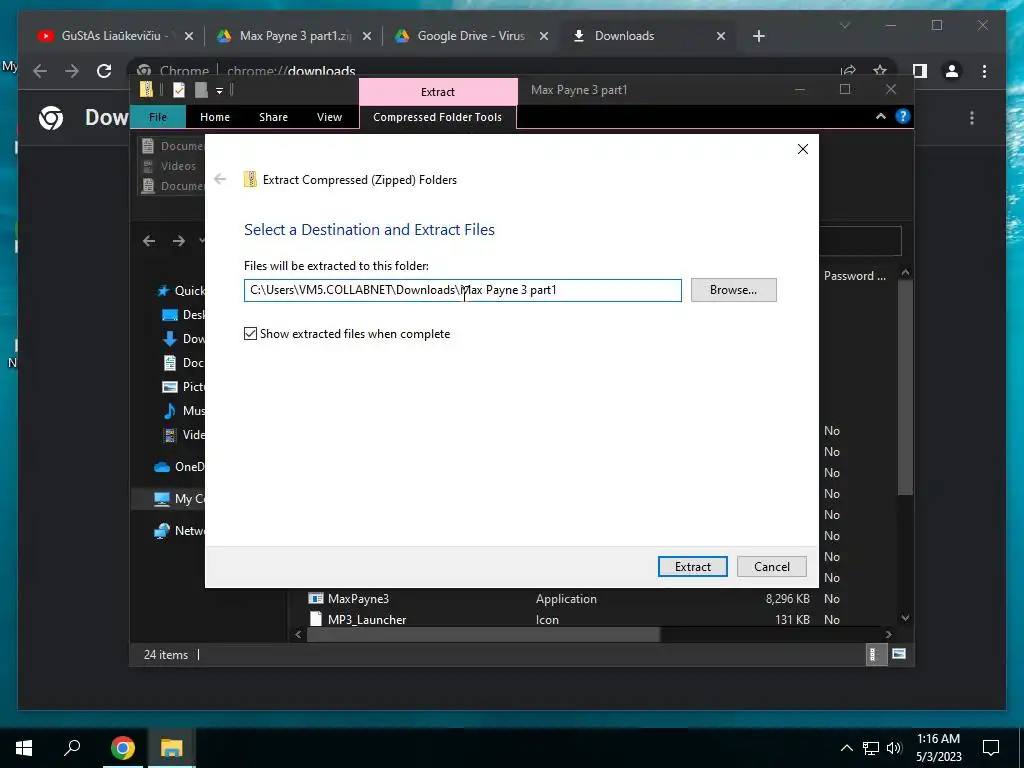Switch to large icons view in status bar
The image size is (1024, 768).
pos(899,654)
